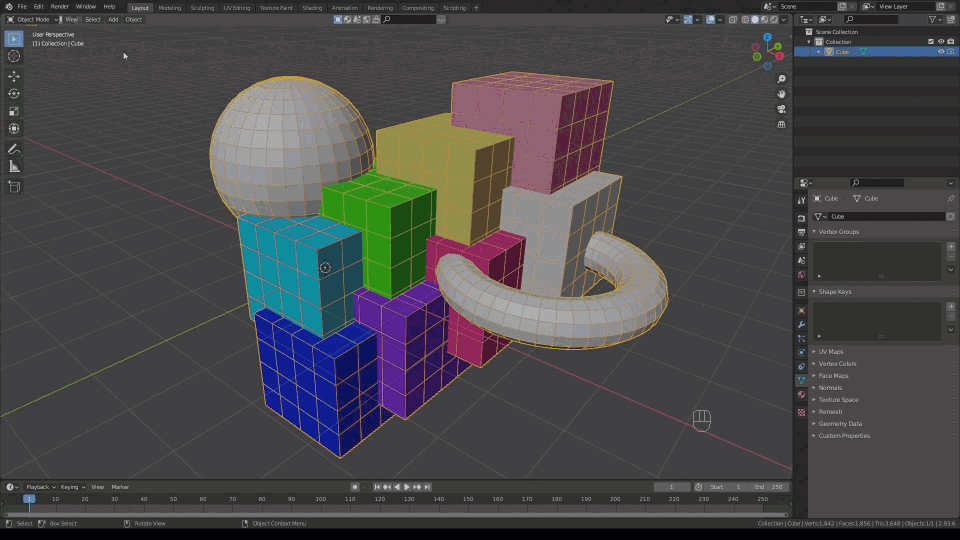
Task: Select the Add Cube tool
Action: pyautogui.click(x=14, y=186)
